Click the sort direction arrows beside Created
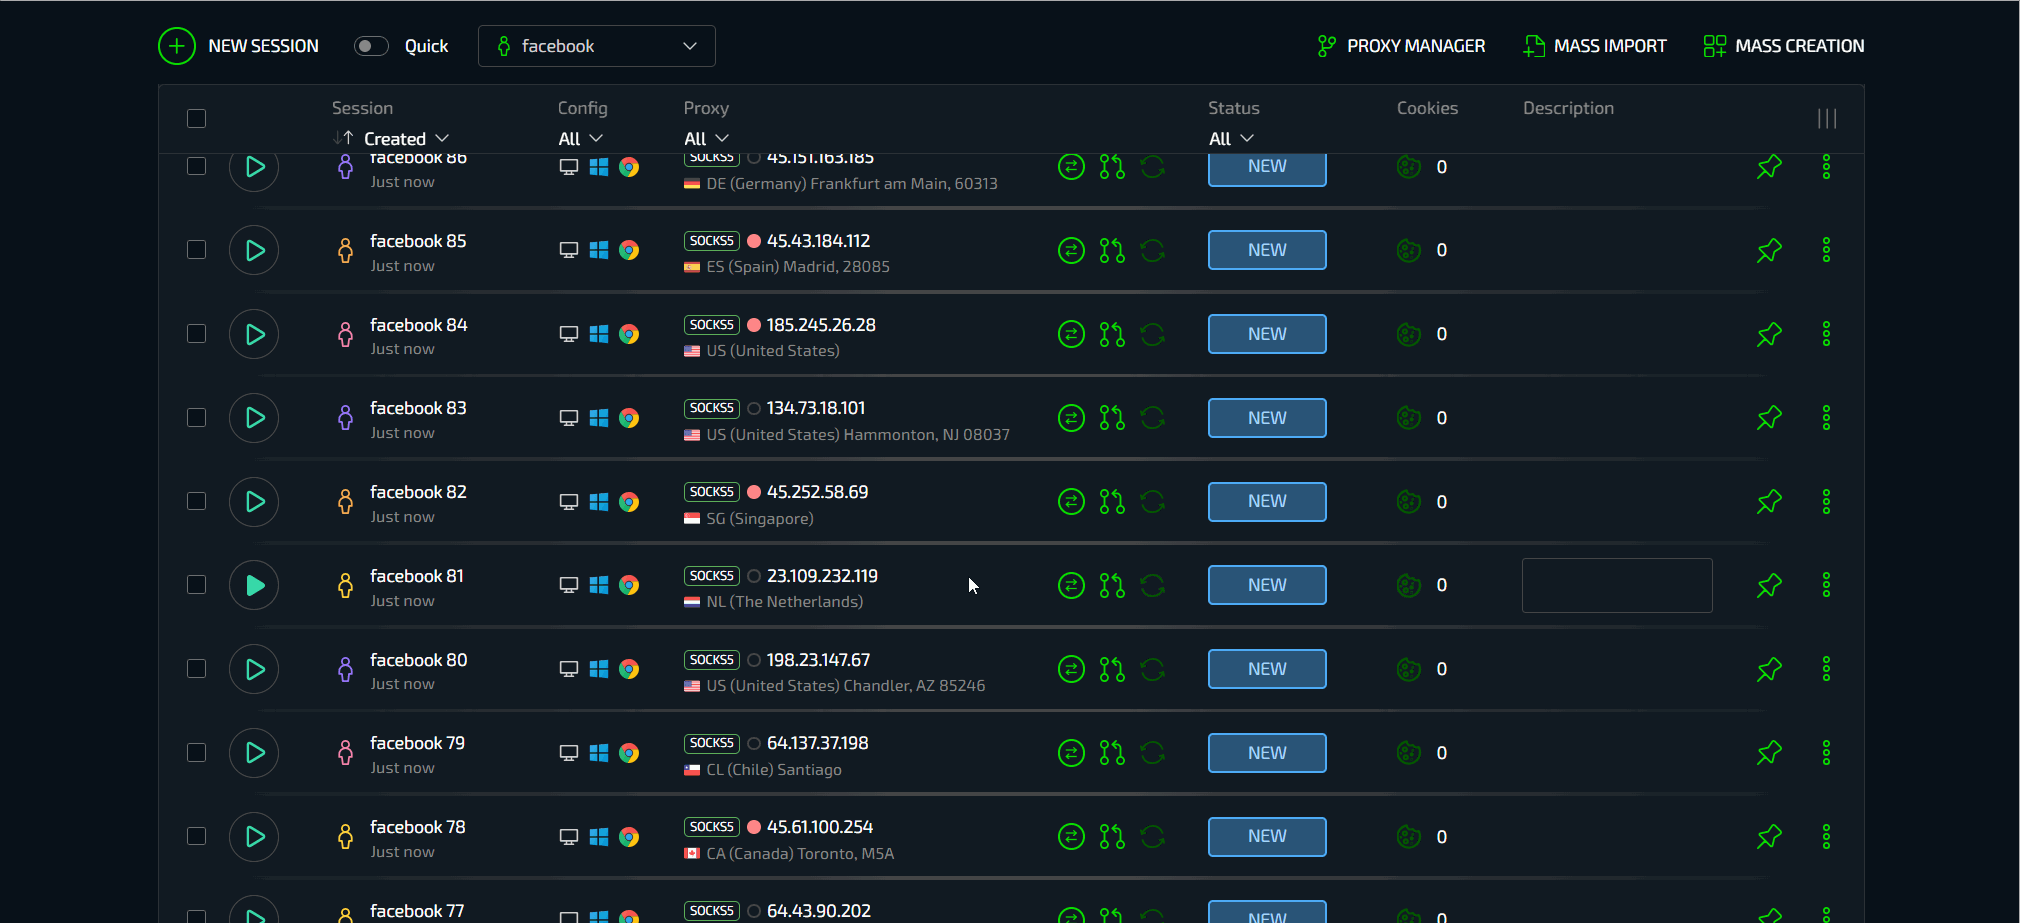 [343, 138]
